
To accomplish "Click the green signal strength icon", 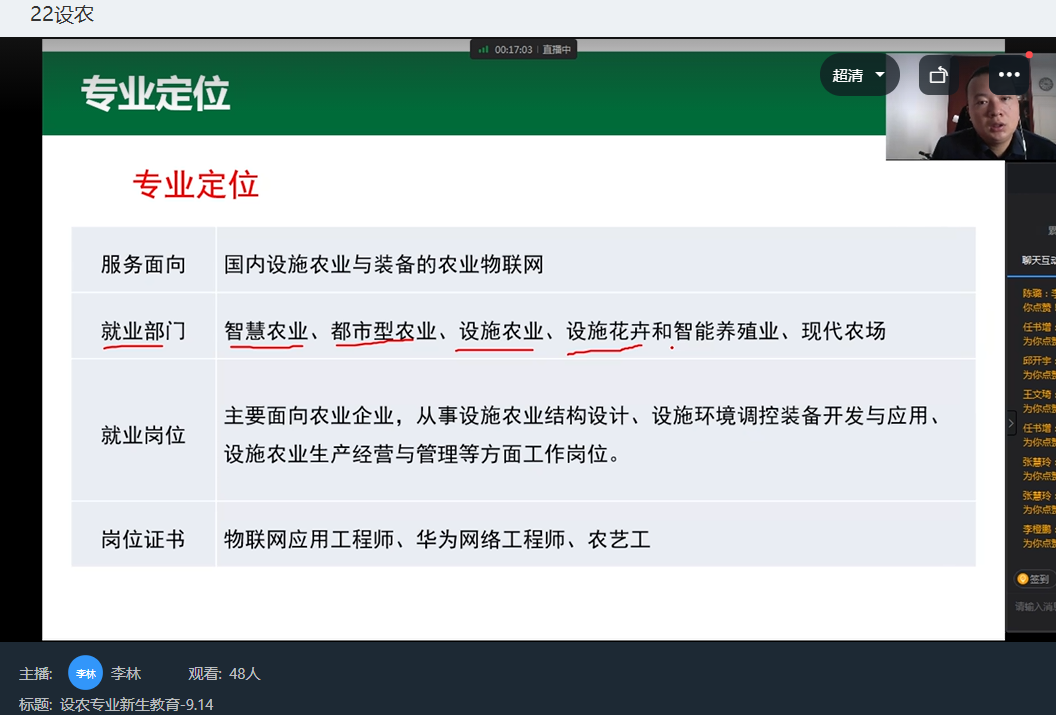I will 484,49.
